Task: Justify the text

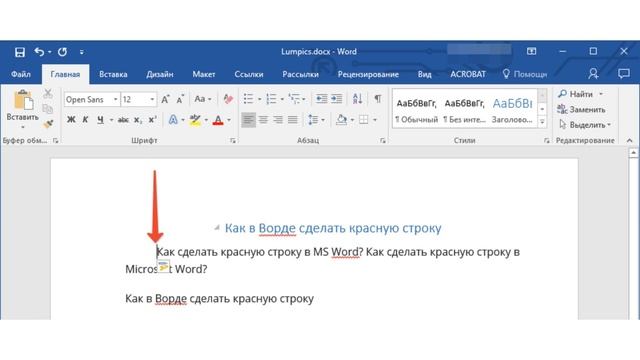Action: point(293,120)
